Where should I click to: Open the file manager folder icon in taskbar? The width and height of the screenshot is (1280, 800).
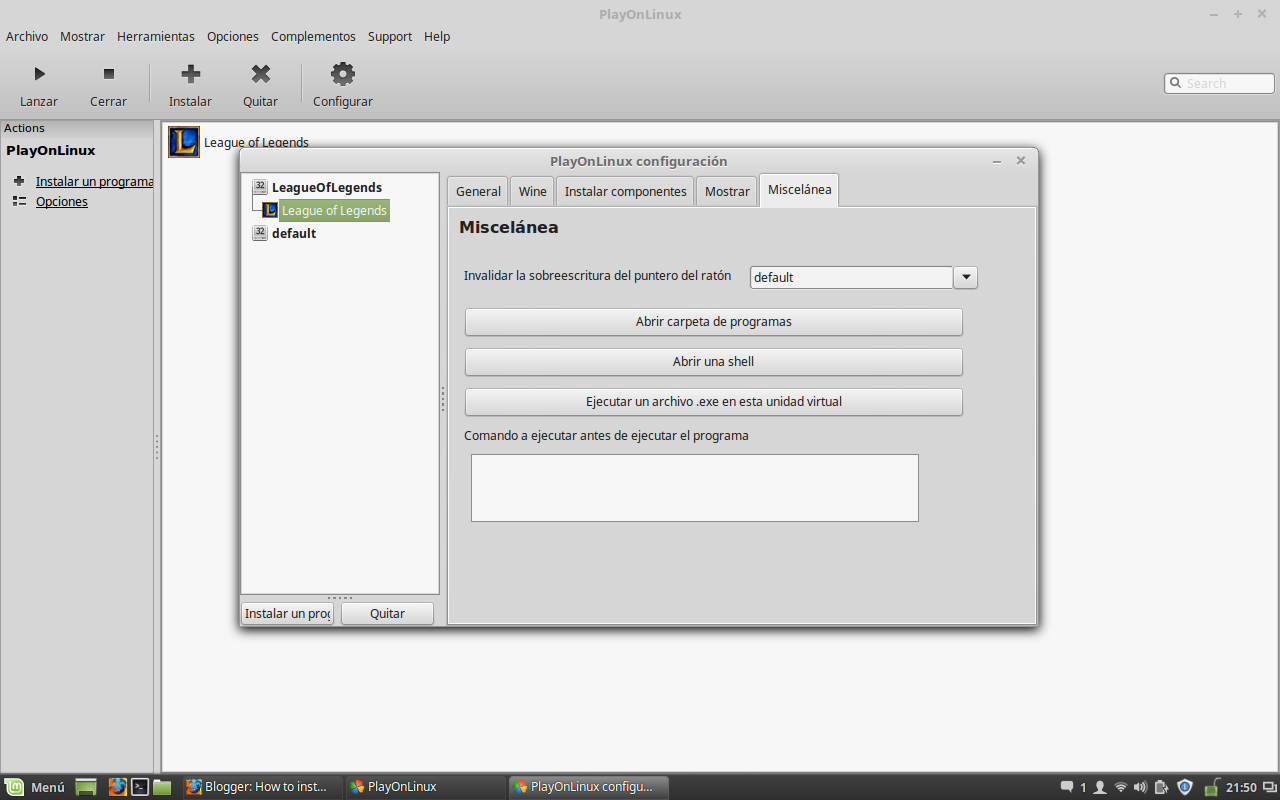click(x=162, y=787)
